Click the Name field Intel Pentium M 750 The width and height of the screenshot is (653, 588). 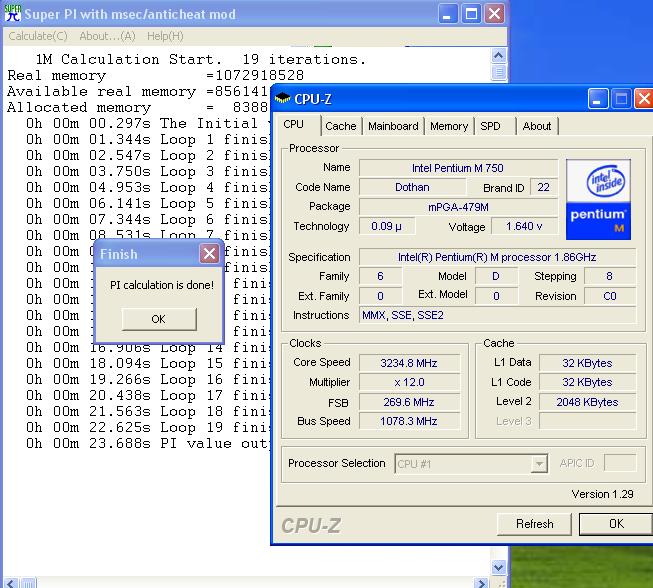tap(458, 168)
